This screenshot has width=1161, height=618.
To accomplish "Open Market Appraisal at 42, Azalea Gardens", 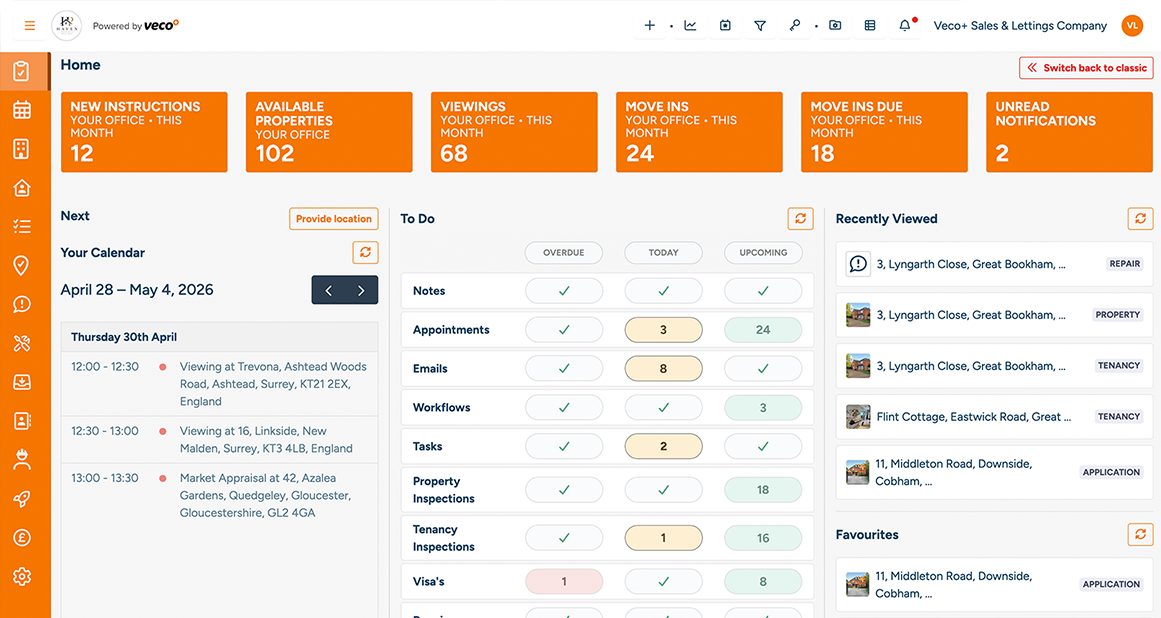I will tap(219, 495).
